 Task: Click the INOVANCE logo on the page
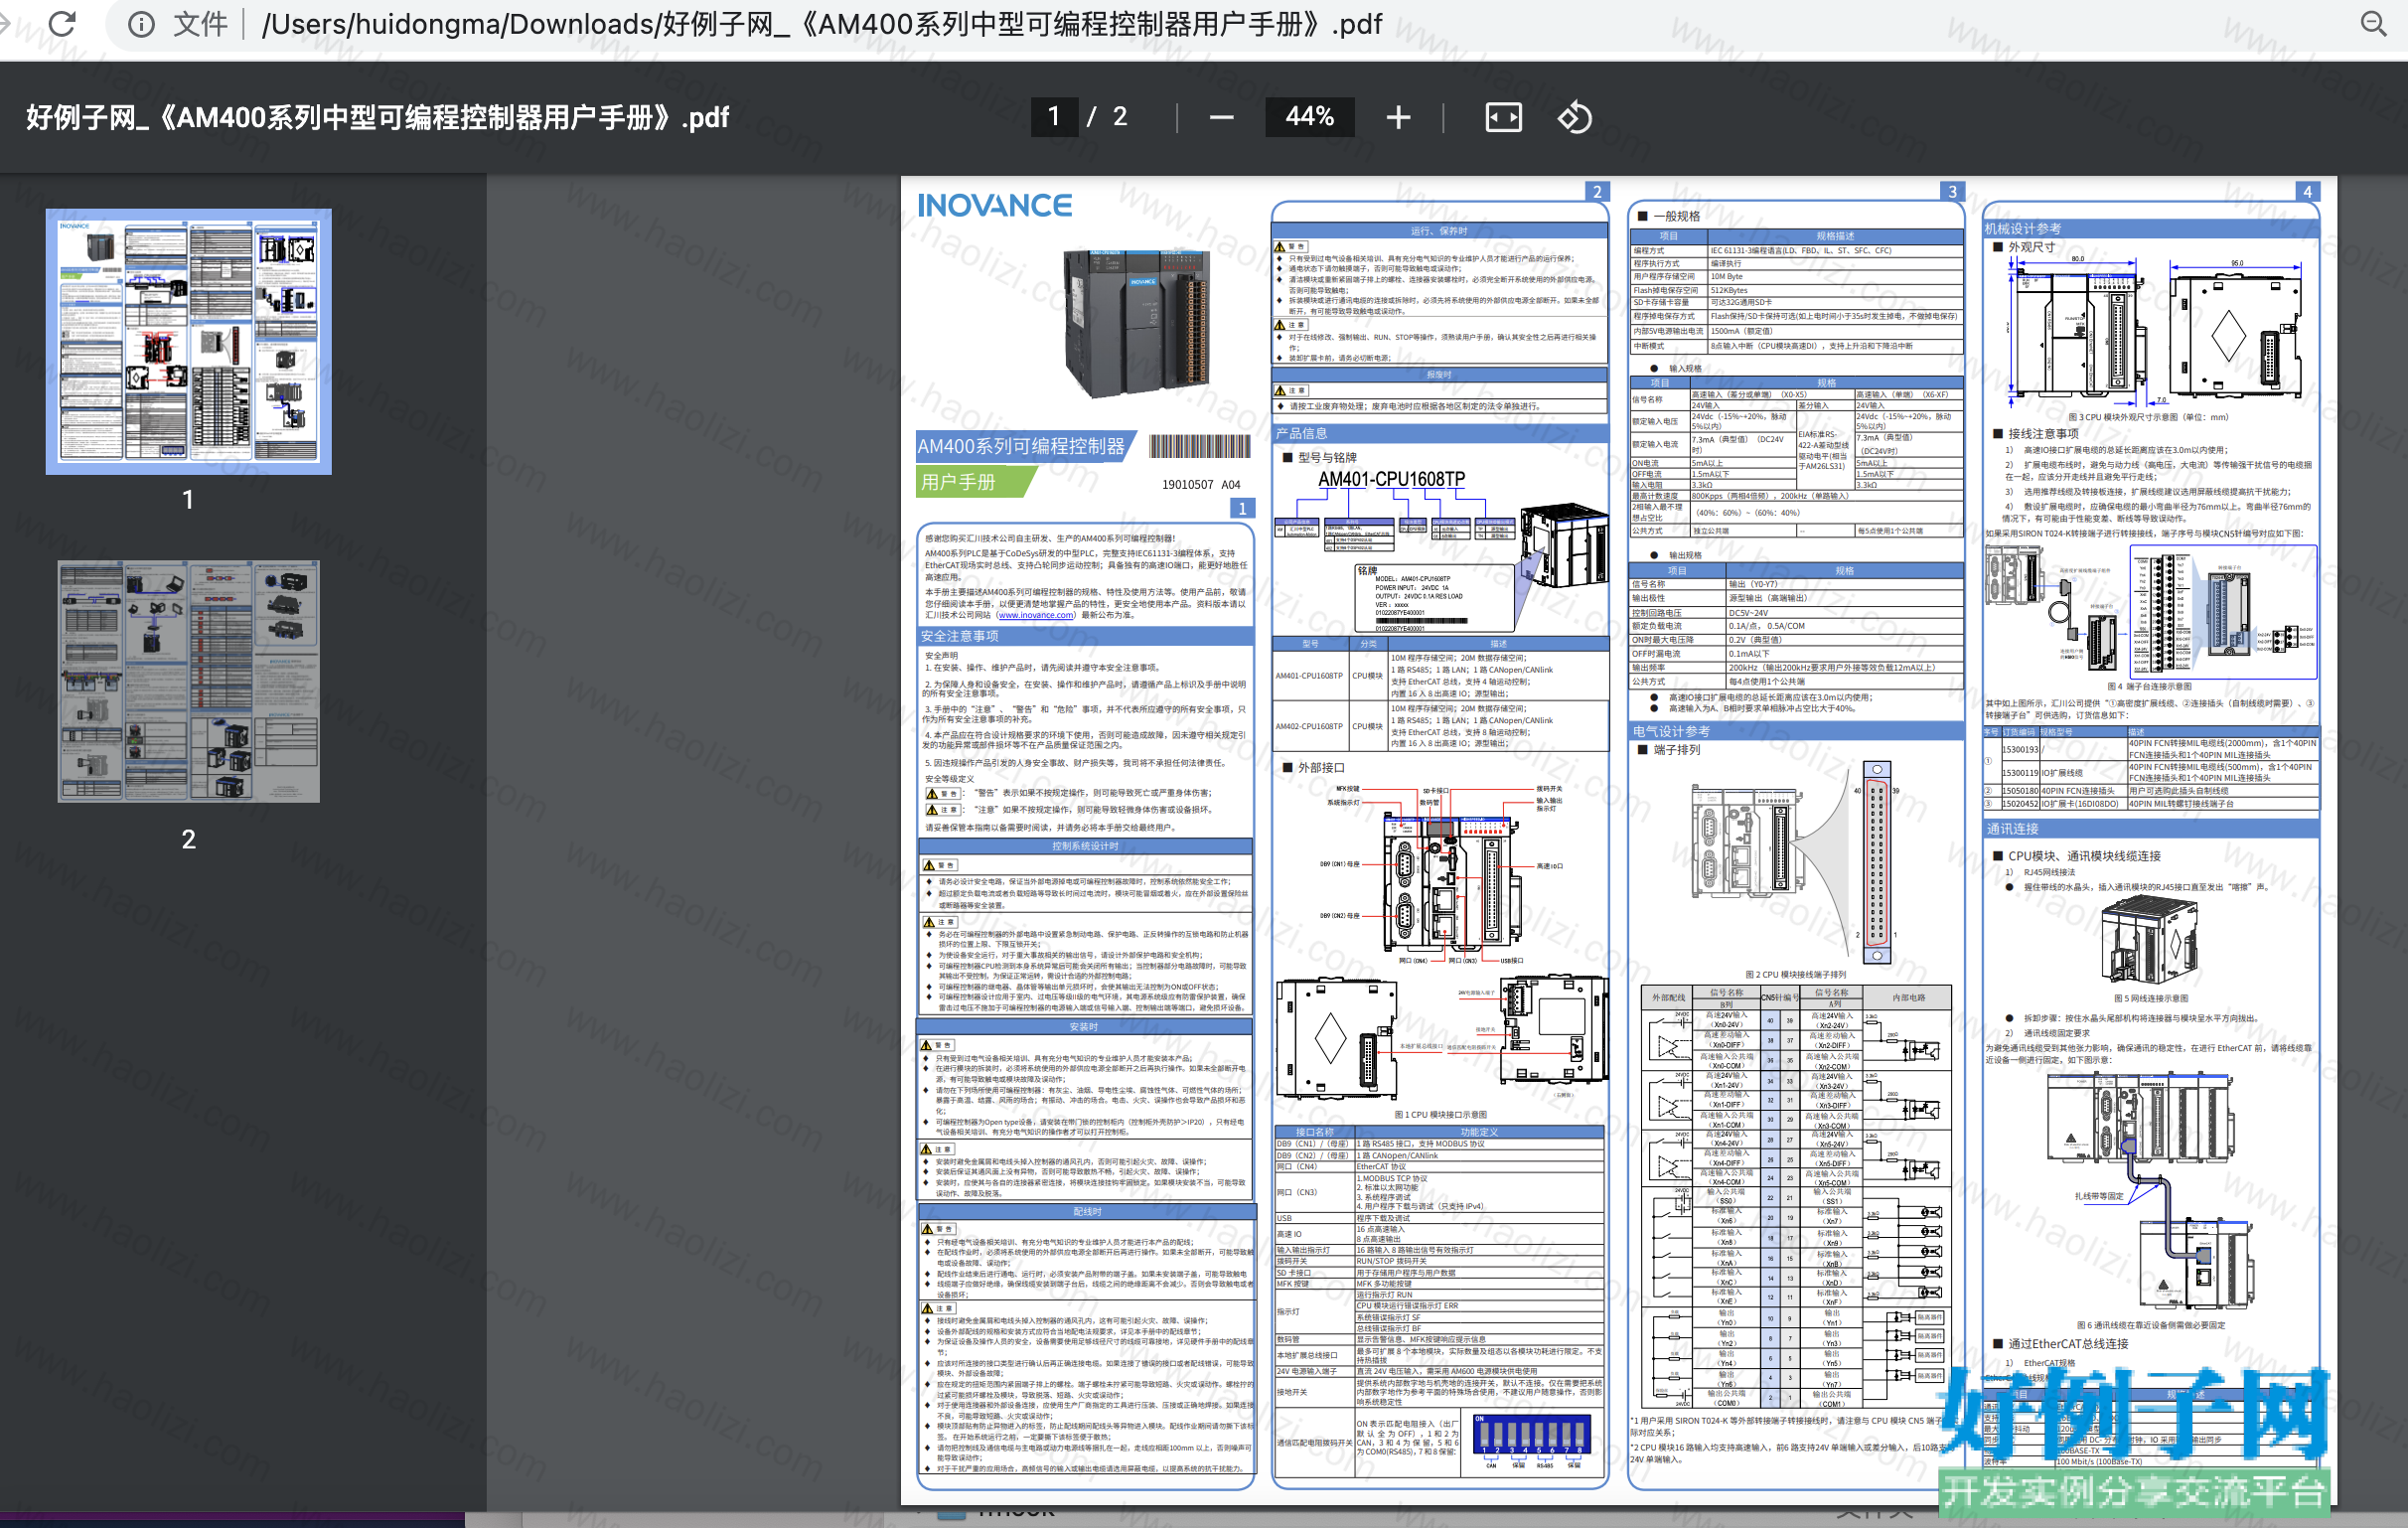click(995, 205)
